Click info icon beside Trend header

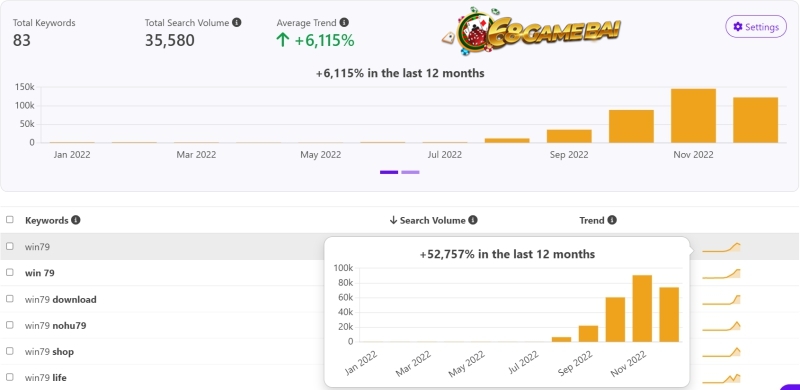pyautogui.click(x=612, y=220)
